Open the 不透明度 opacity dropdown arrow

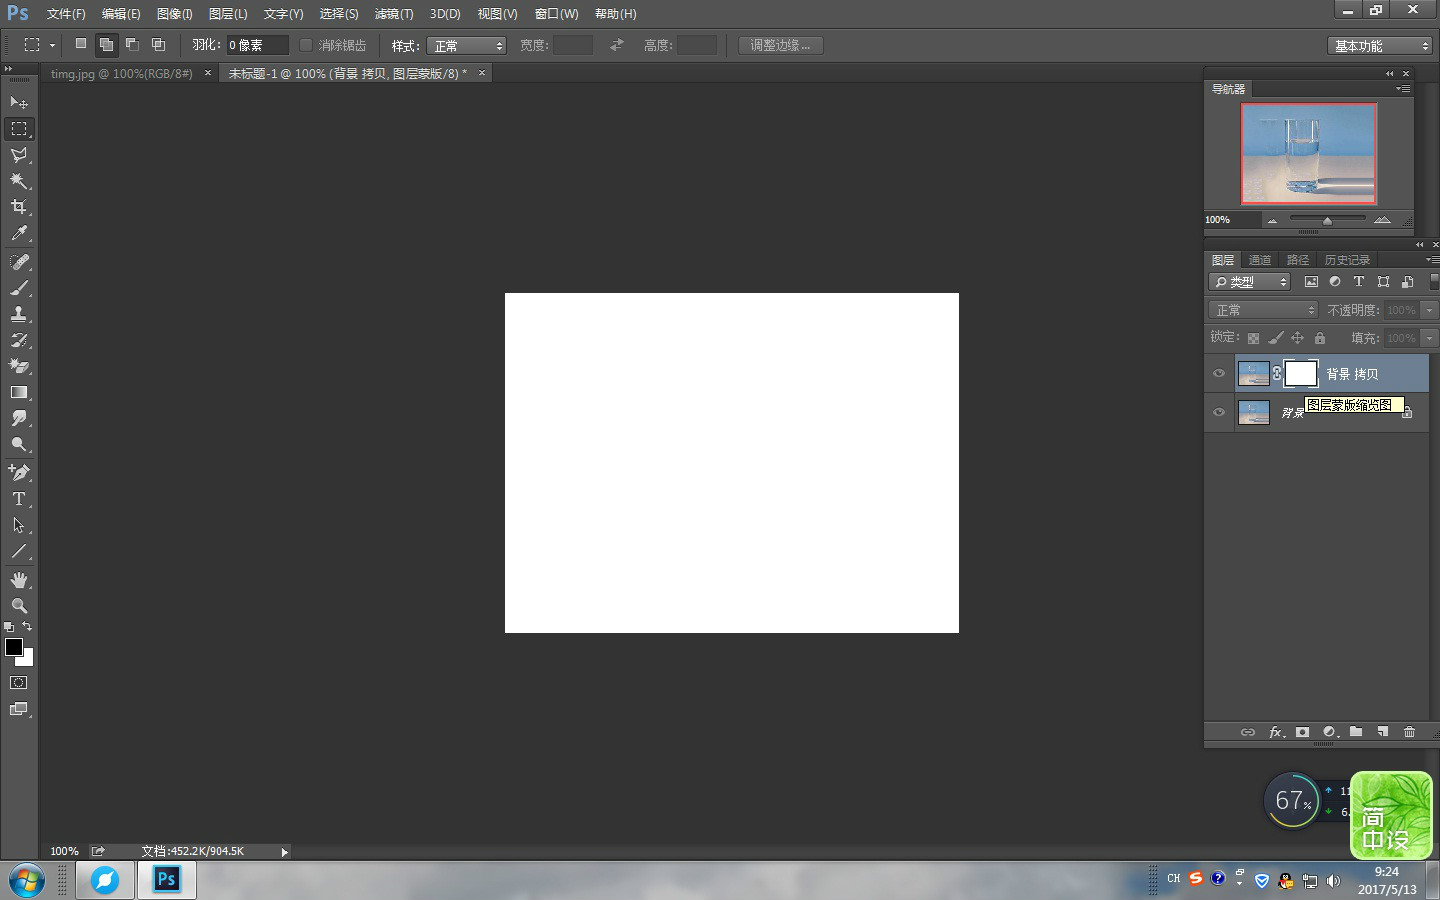tap(1430, 310)
